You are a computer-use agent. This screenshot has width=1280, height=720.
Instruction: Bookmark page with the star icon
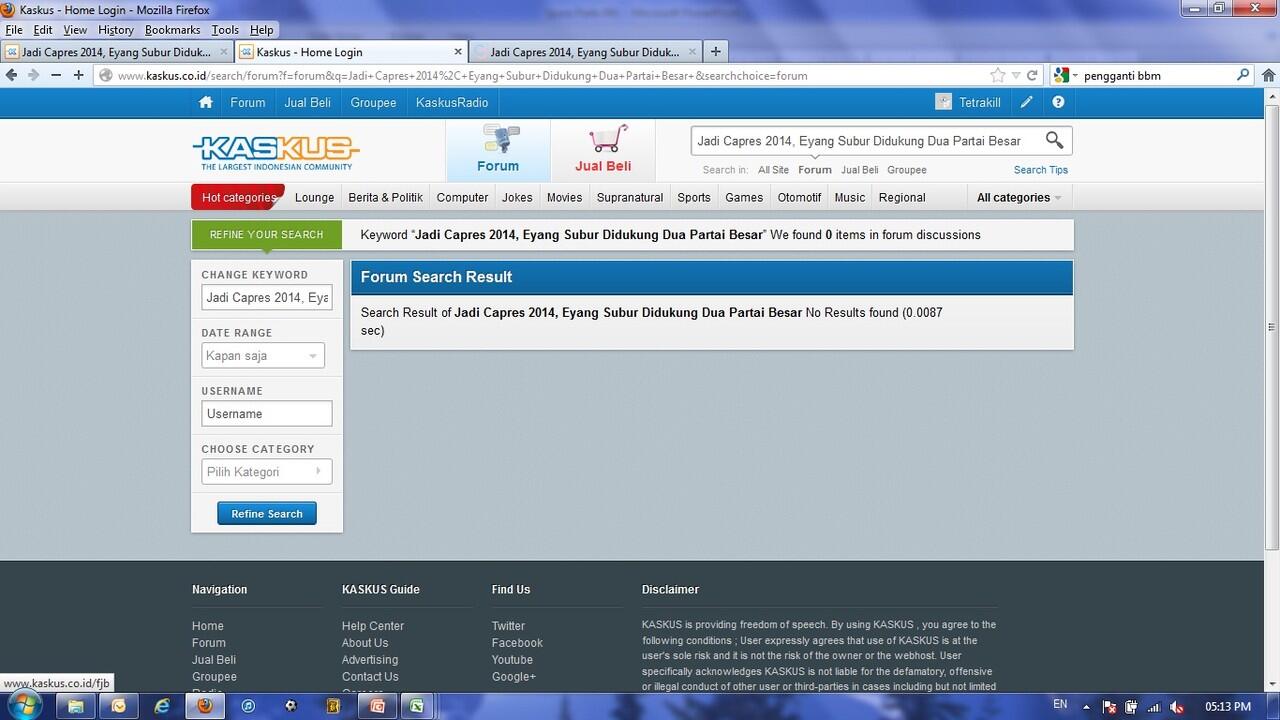[x=997, y=75]
